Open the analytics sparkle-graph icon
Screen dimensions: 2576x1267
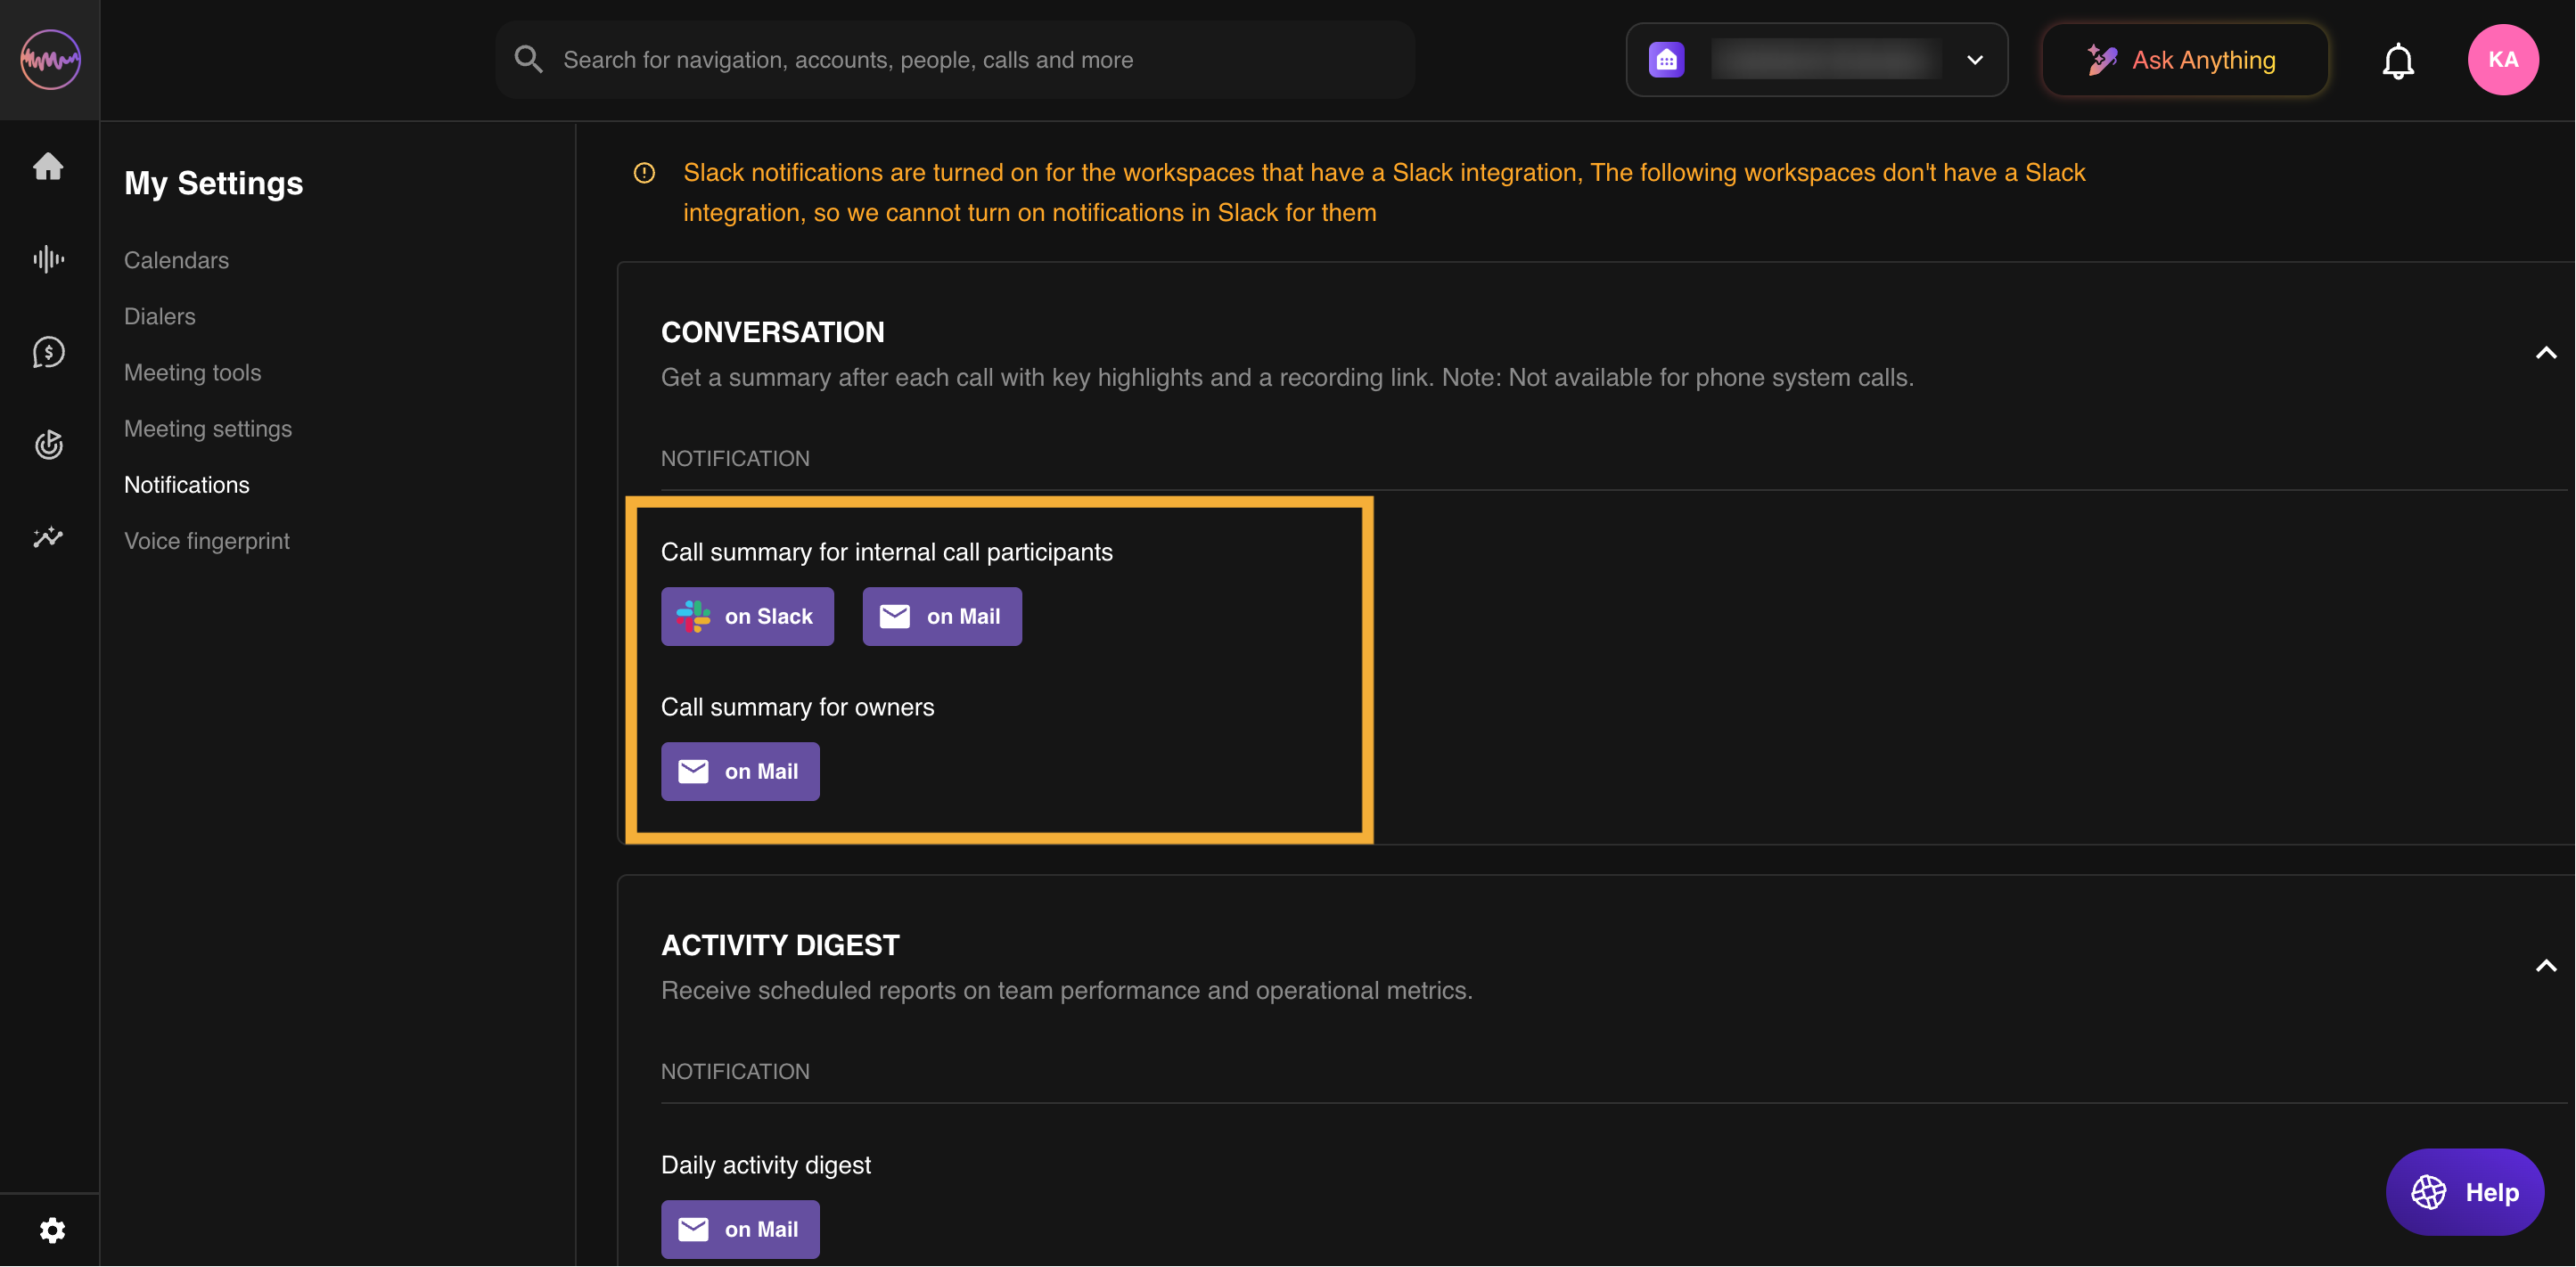pos(48,537)
